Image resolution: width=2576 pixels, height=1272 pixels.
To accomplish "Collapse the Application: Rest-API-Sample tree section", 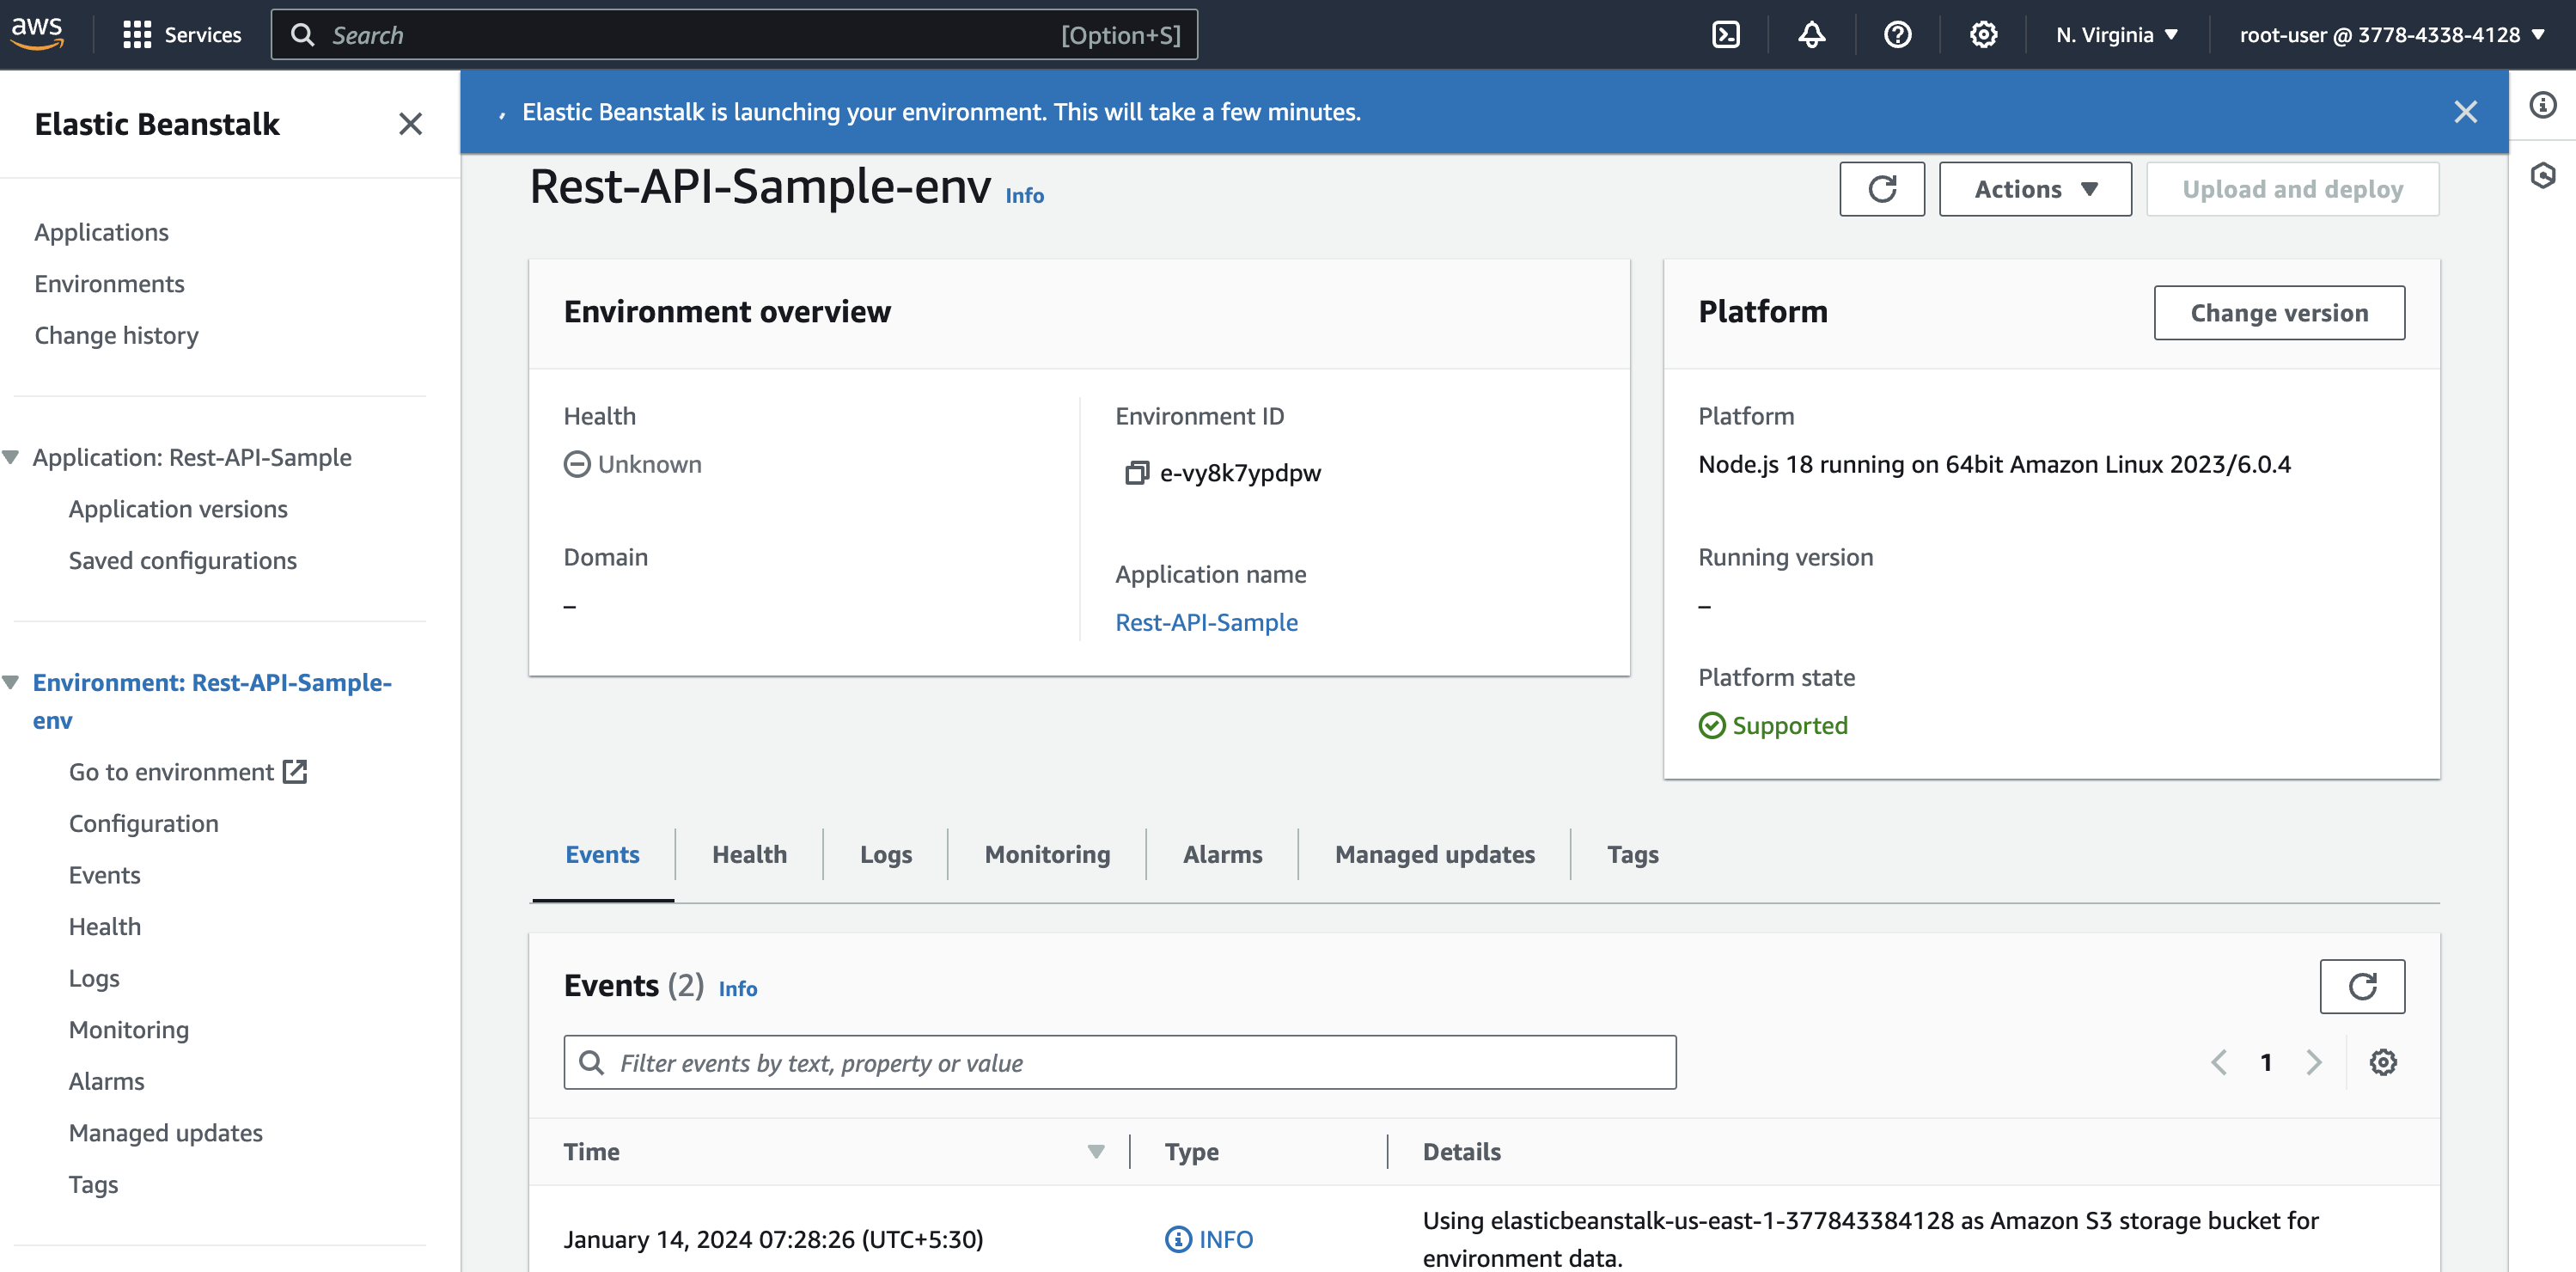I will pyautogui.click(x=12, y=457).
